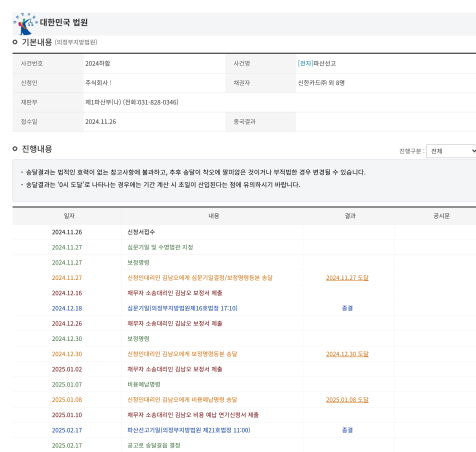476x452 pixels.
Task: Select the 심문기일 및 수명법관 지정 entry
Action: coord(160,247)
